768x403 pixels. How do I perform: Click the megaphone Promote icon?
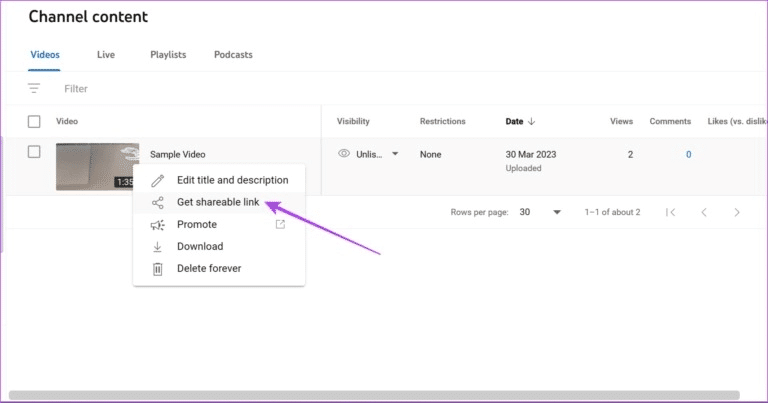pos(157,225)
